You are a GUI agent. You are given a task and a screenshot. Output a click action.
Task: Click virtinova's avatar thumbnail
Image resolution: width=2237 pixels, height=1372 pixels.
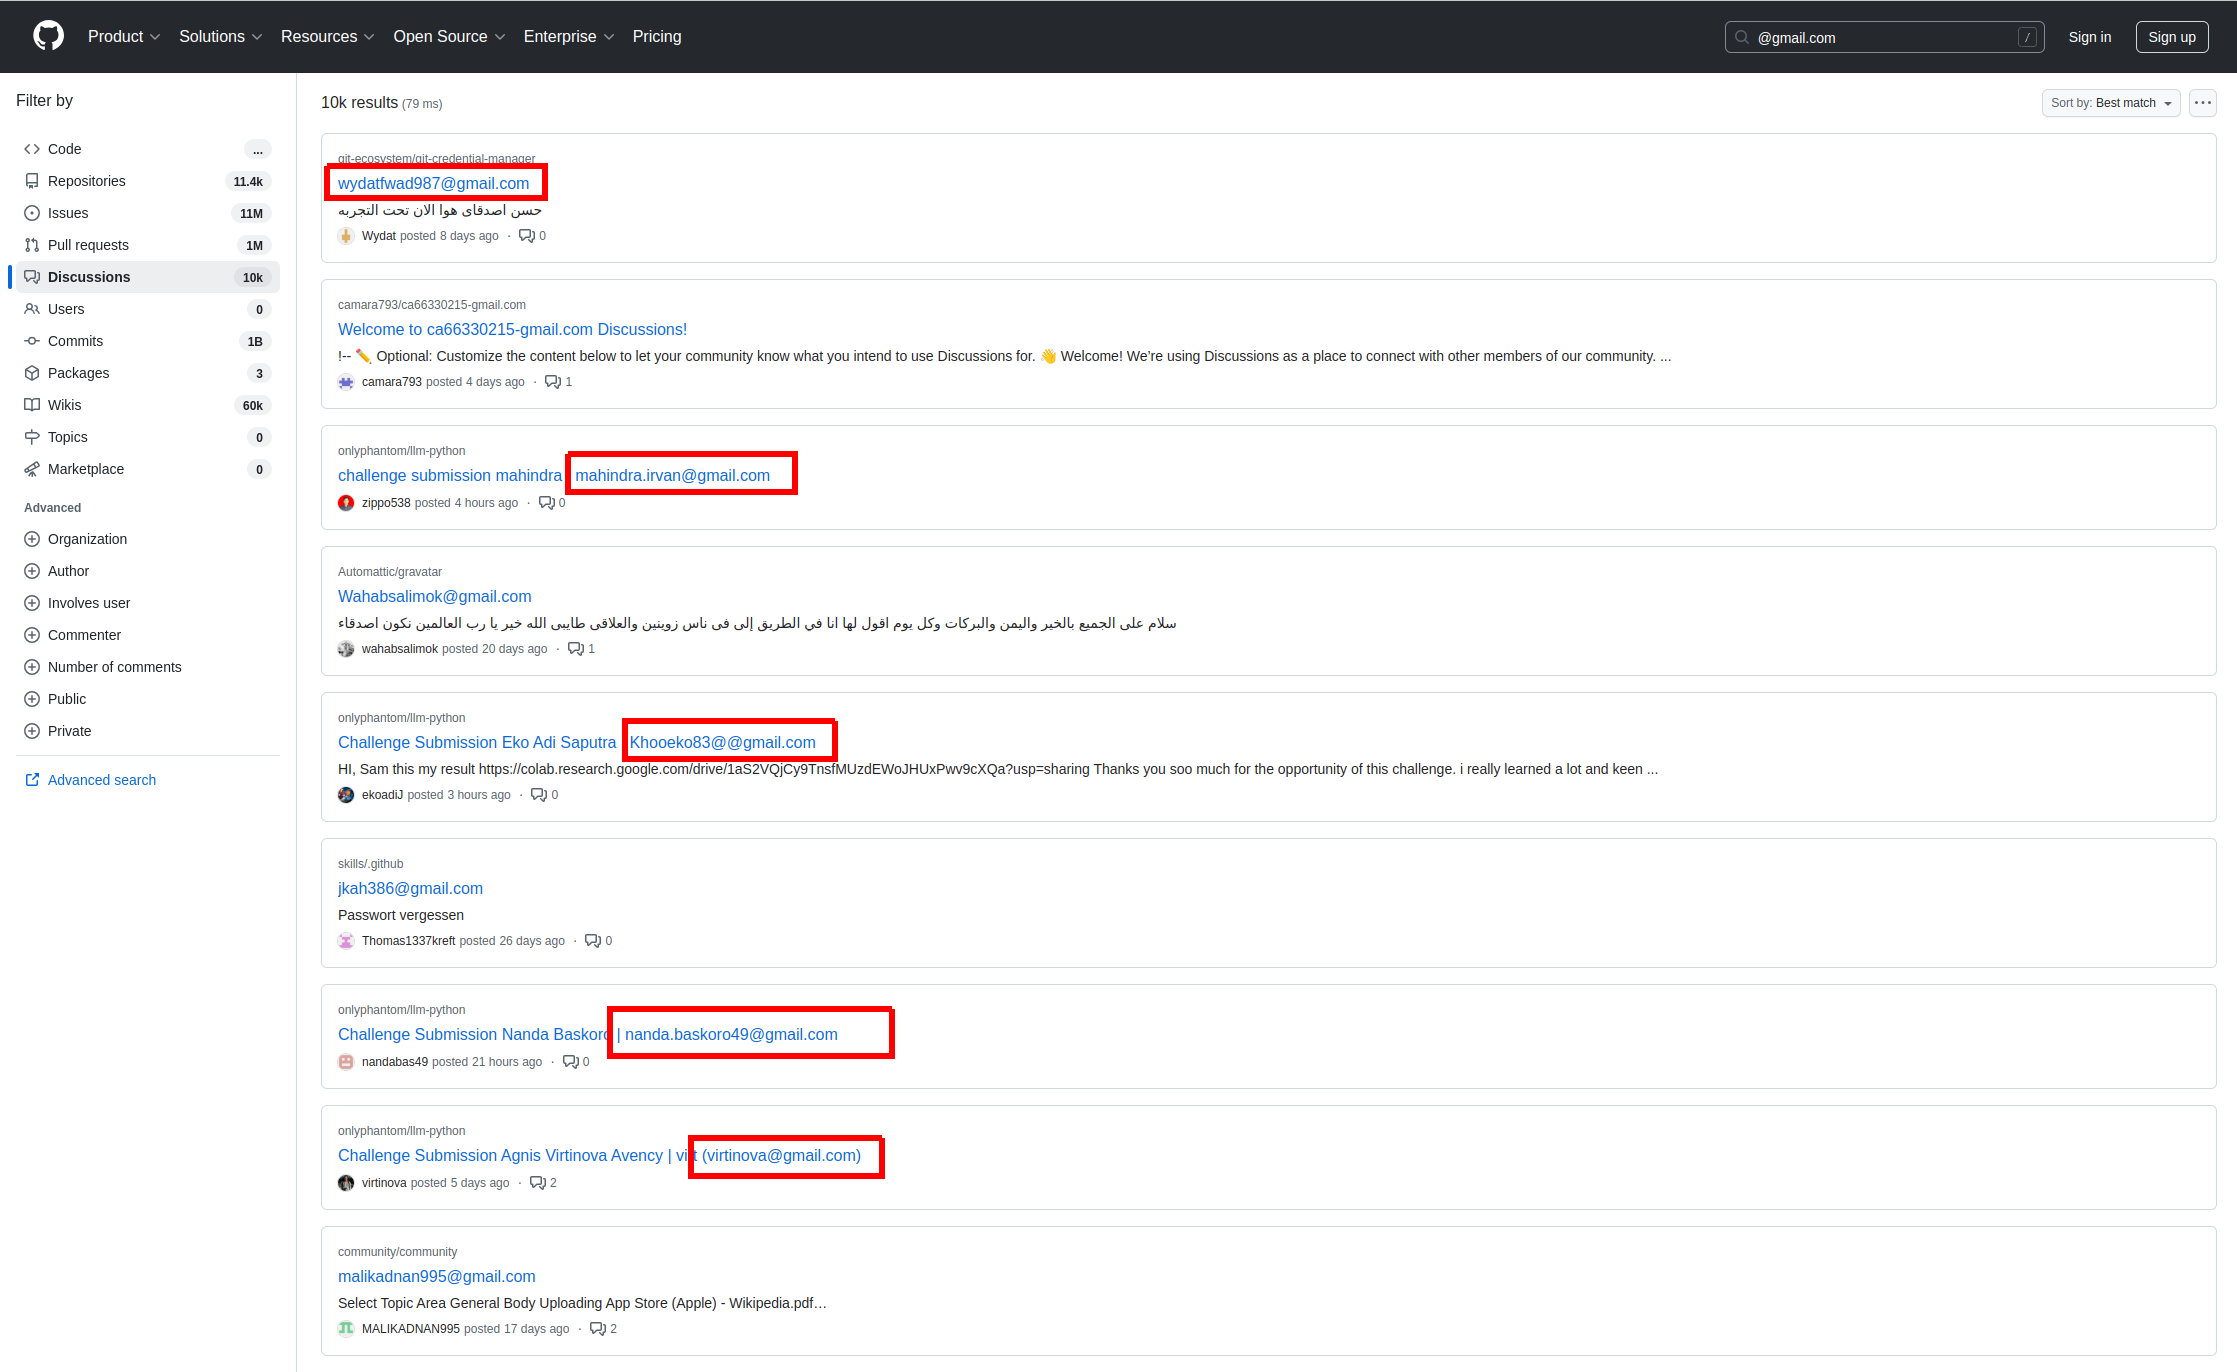346,1183
